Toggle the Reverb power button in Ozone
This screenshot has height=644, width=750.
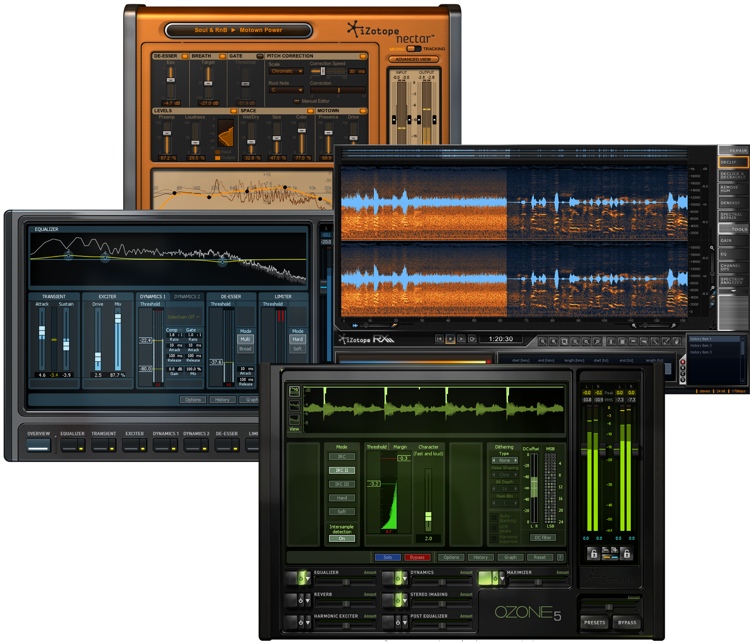pyautogui.click(x=300, y=600)
